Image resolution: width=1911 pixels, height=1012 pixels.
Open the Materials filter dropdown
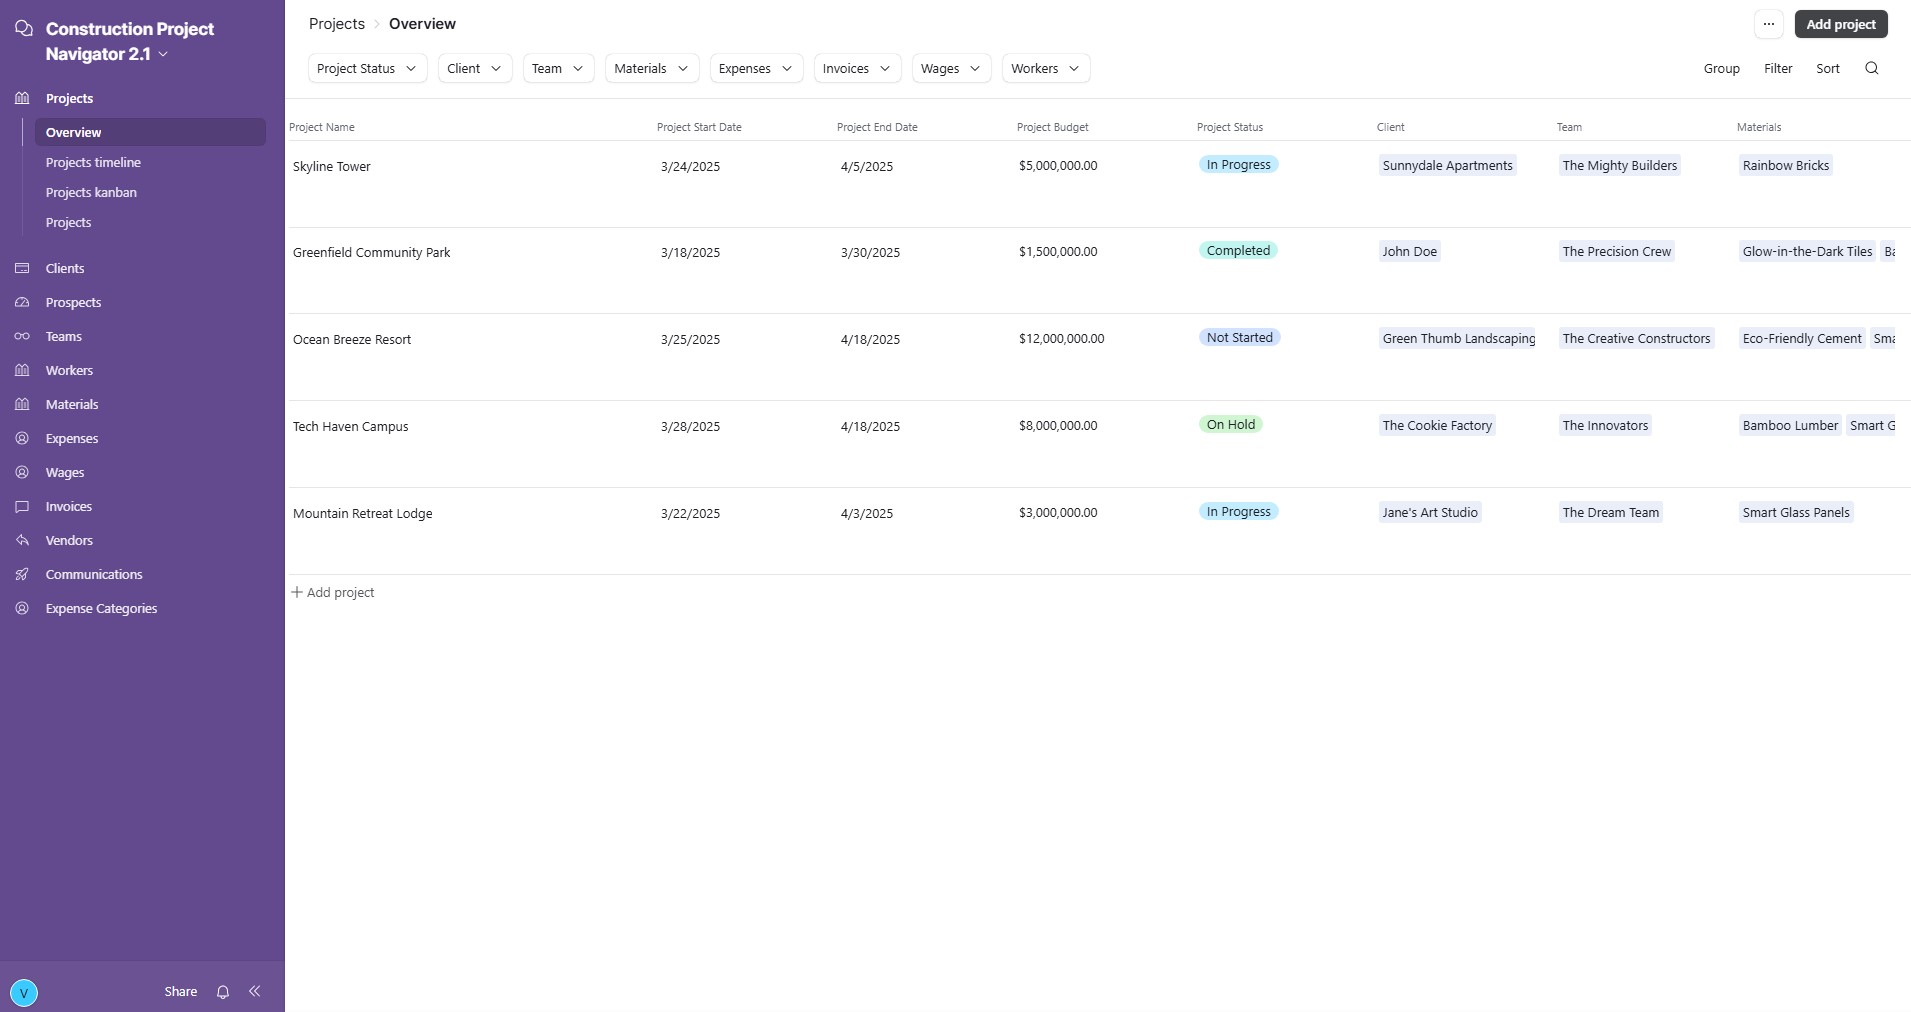[x=651, y=68]
